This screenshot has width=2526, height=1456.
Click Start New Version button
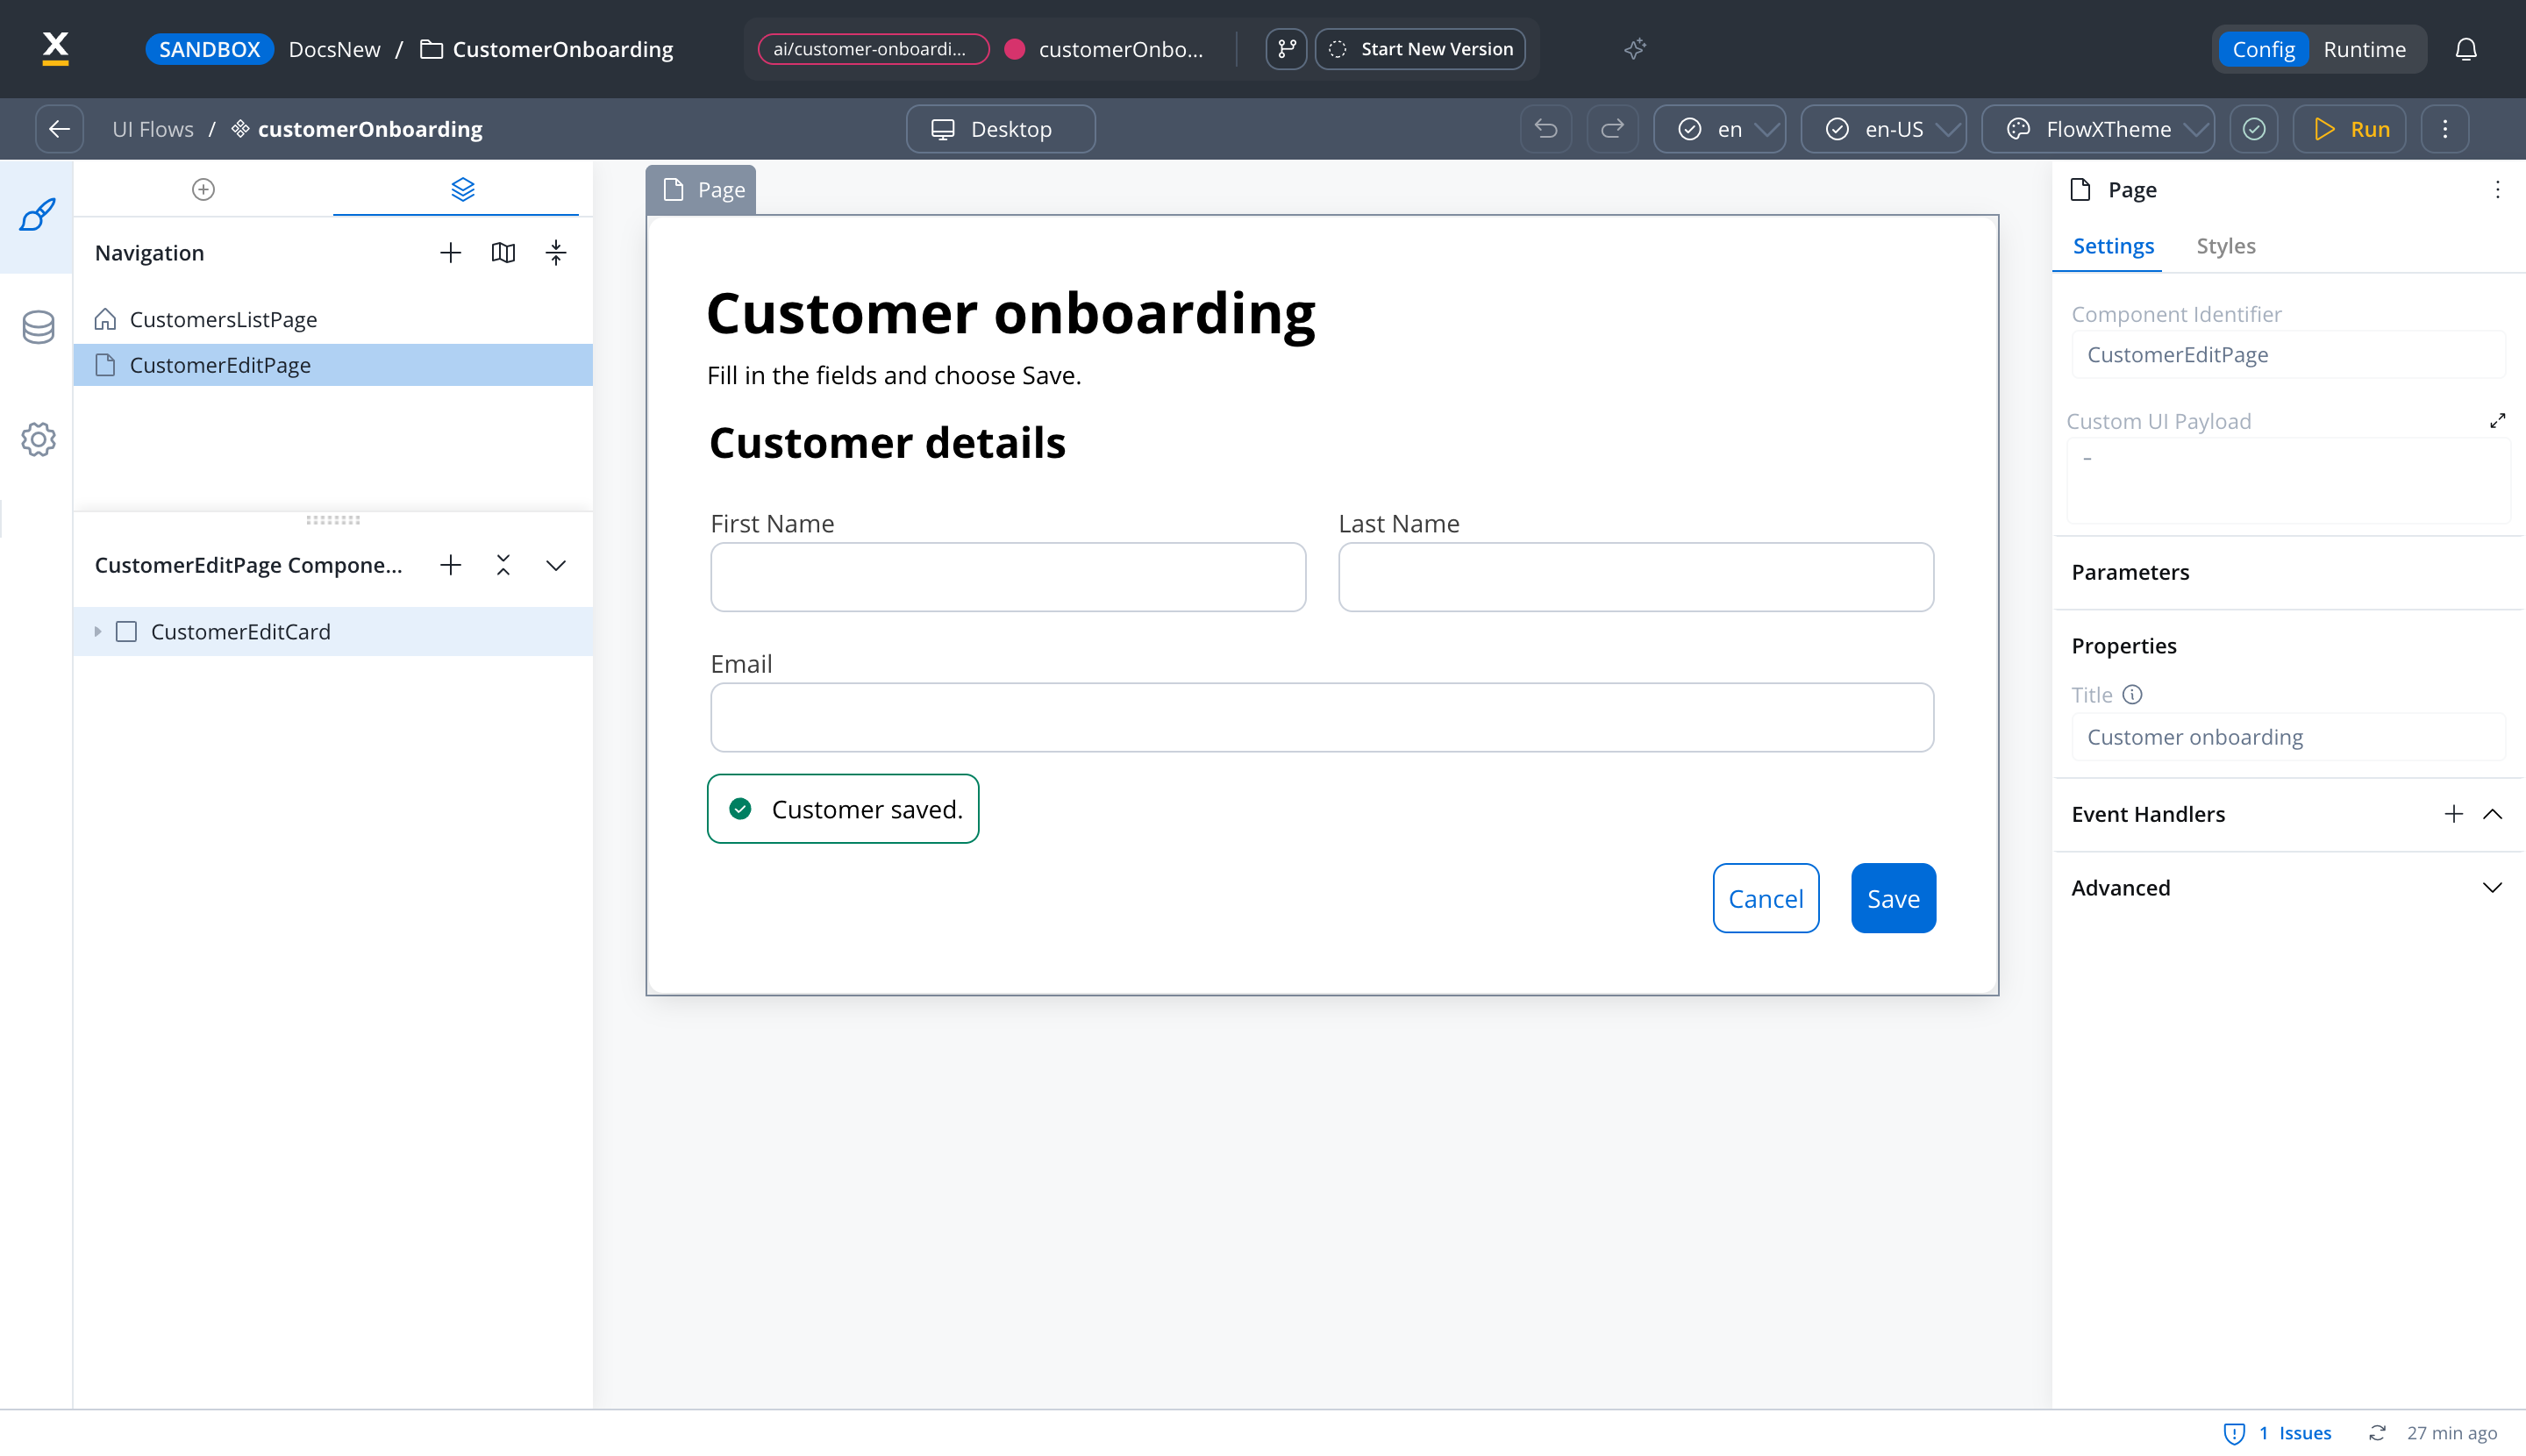click(1420, 49)
